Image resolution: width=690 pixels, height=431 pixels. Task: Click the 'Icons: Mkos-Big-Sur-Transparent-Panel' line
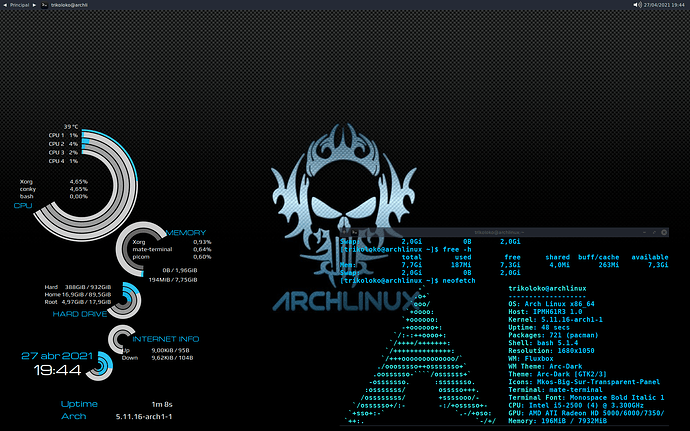pos(584,382)
